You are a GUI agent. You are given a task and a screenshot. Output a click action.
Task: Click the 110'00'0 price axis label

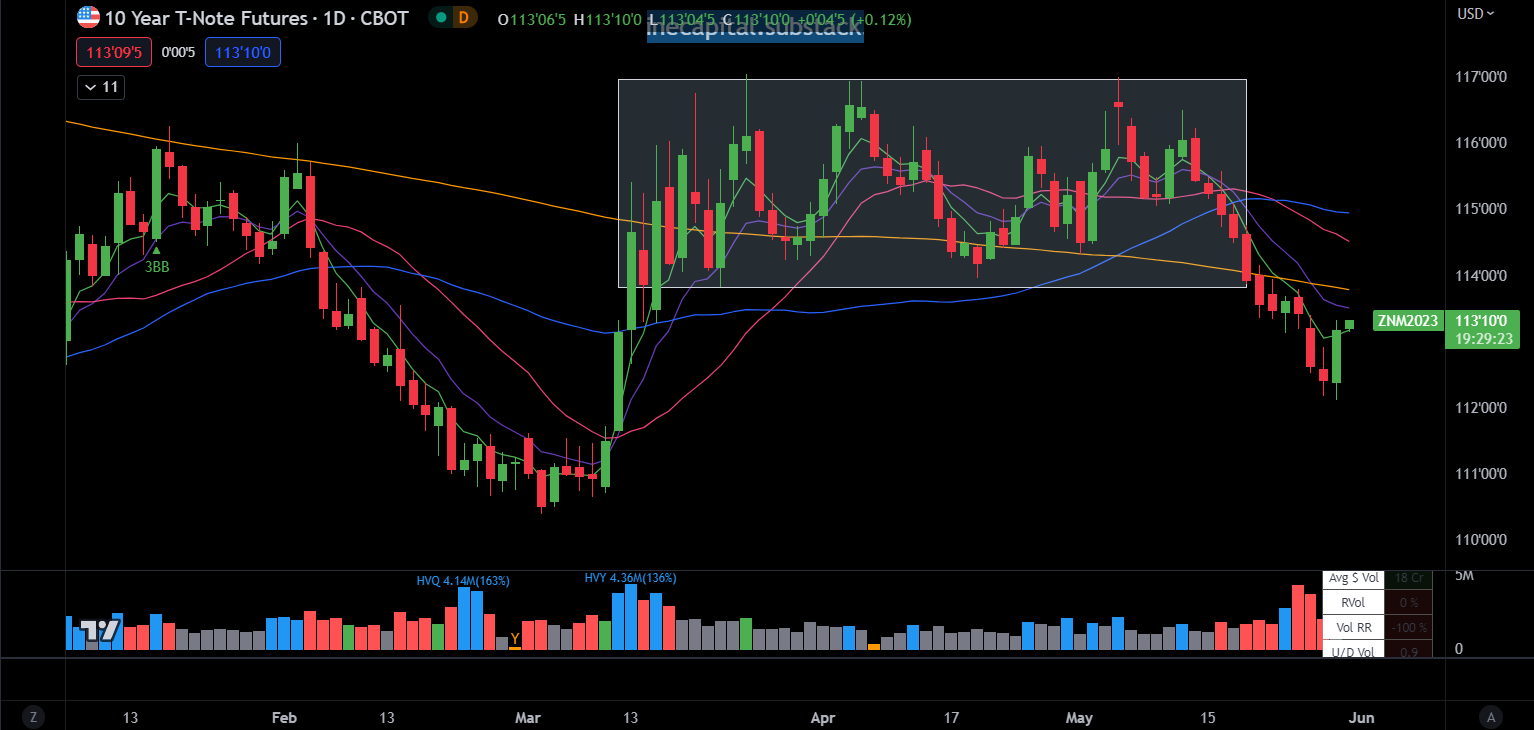(x=1481, y=540)
